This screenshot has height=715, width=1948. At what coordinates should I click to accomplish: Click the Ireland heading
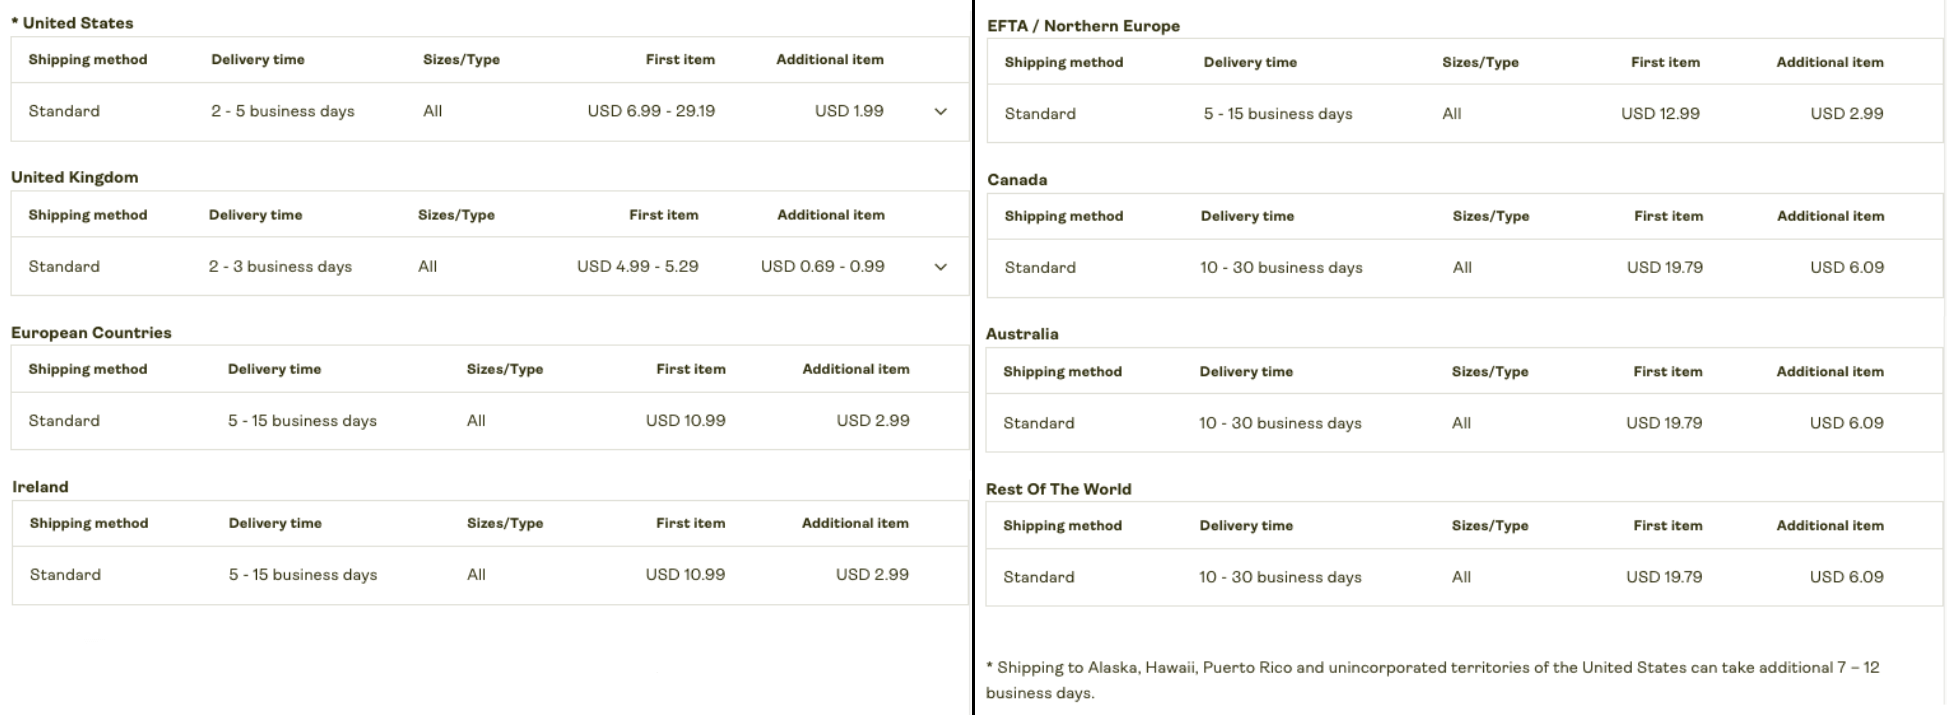click(x=39, y=487)
